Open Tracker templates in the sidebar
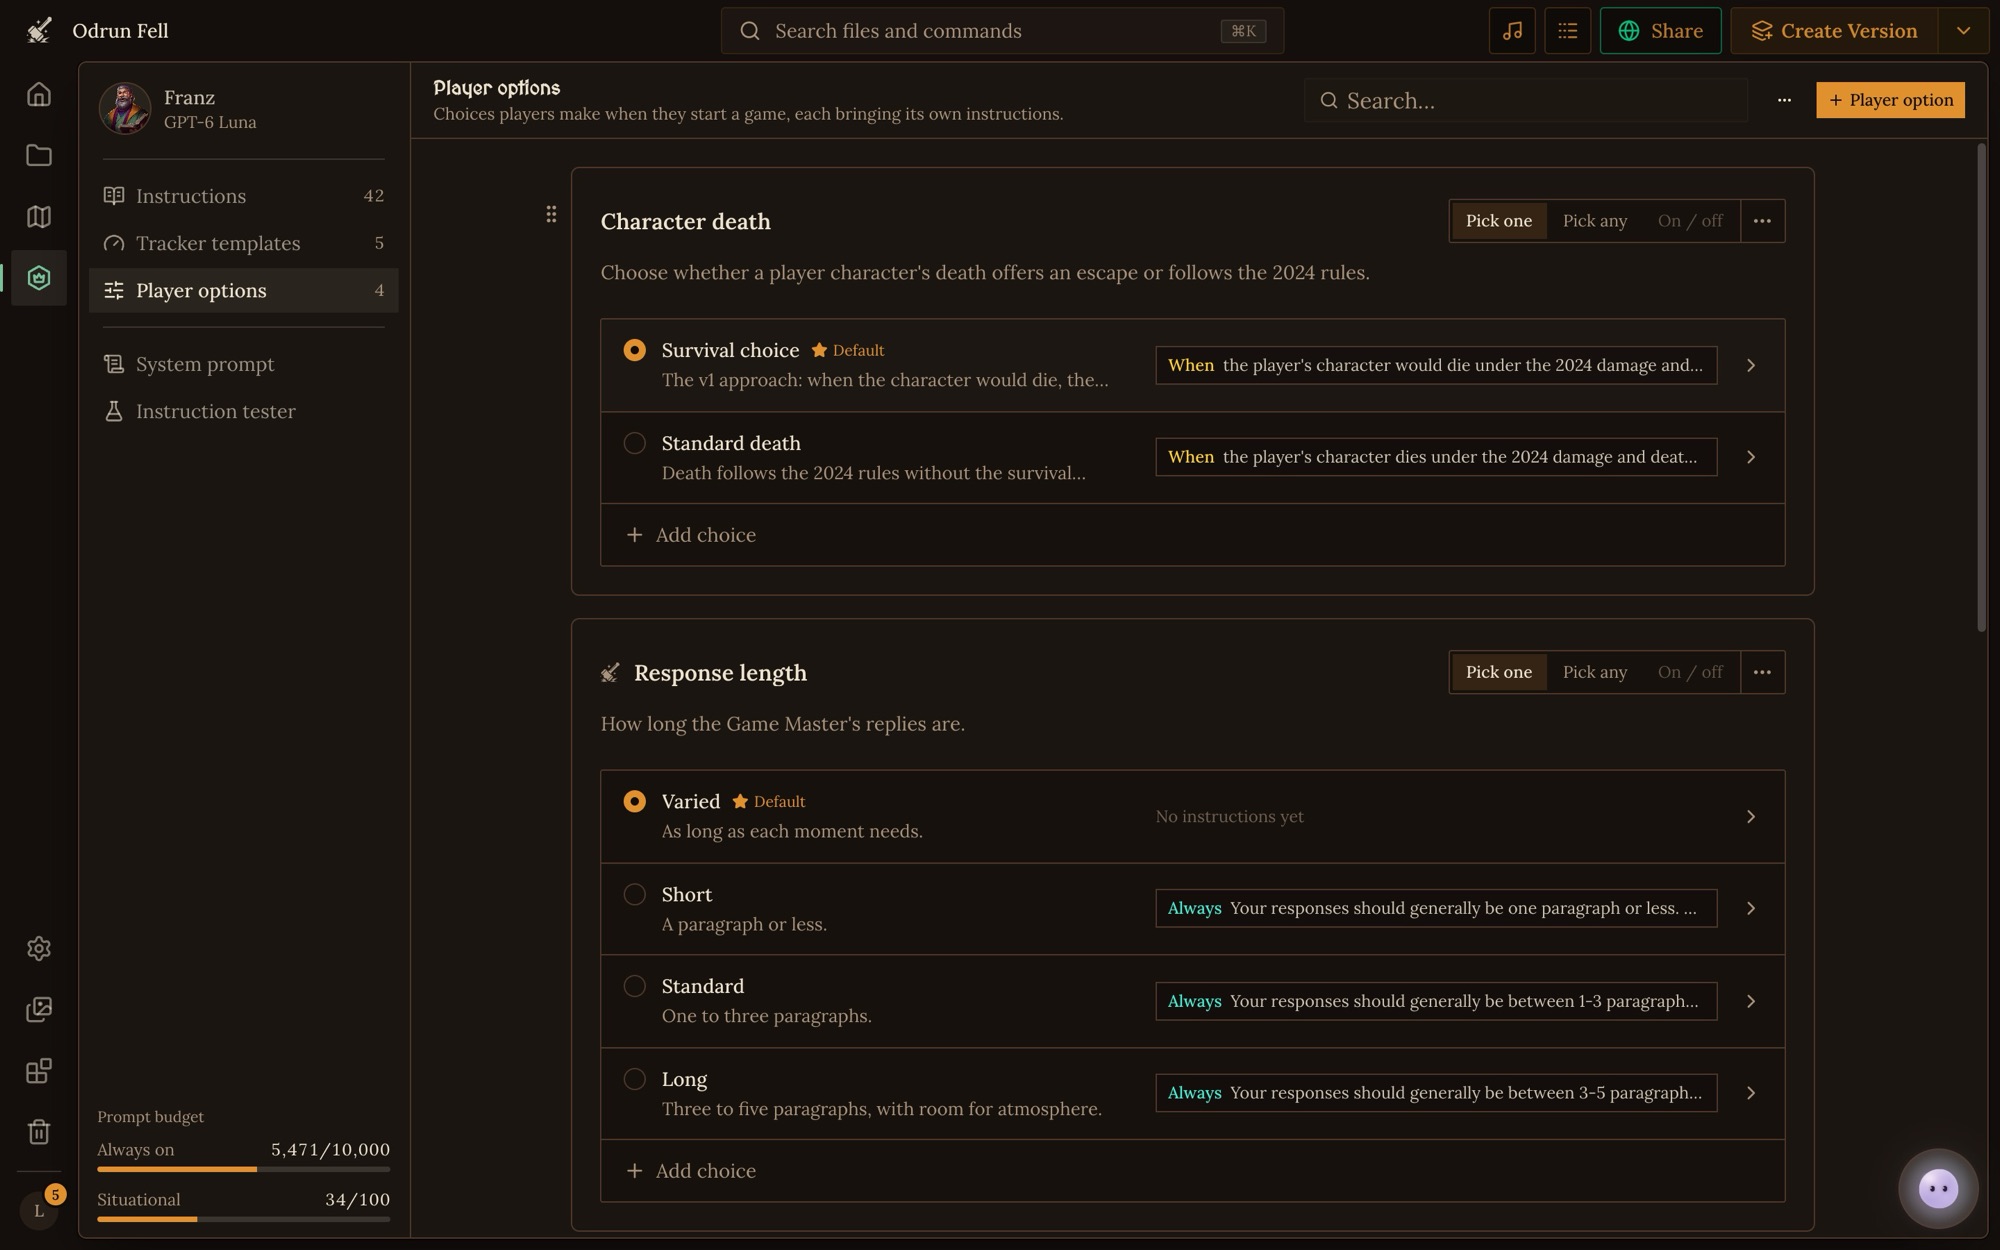2000x1250 pixels. (x=243, y=243)
